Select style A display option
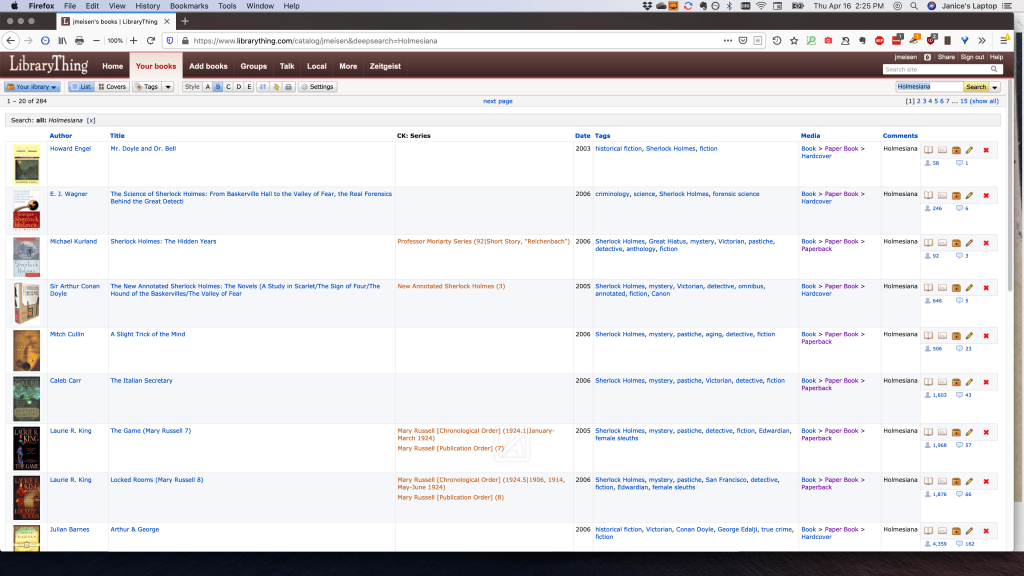Viewport: 1024px width, 576px height. pyautogui.click(x=207, y=87)
